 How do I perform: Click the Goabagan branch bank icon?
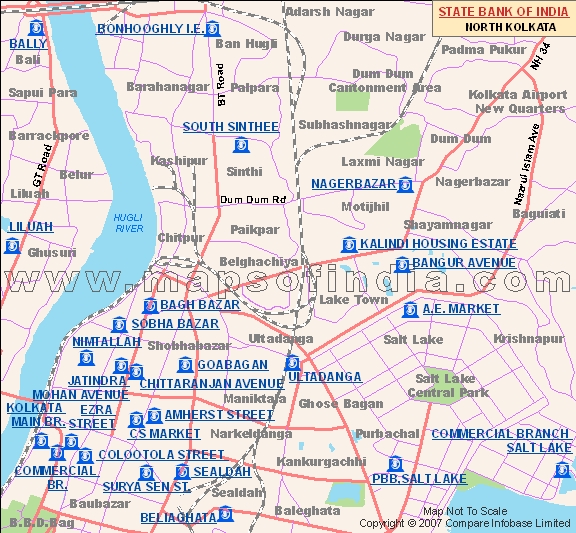pyautogui.click(x=185, y=365)
